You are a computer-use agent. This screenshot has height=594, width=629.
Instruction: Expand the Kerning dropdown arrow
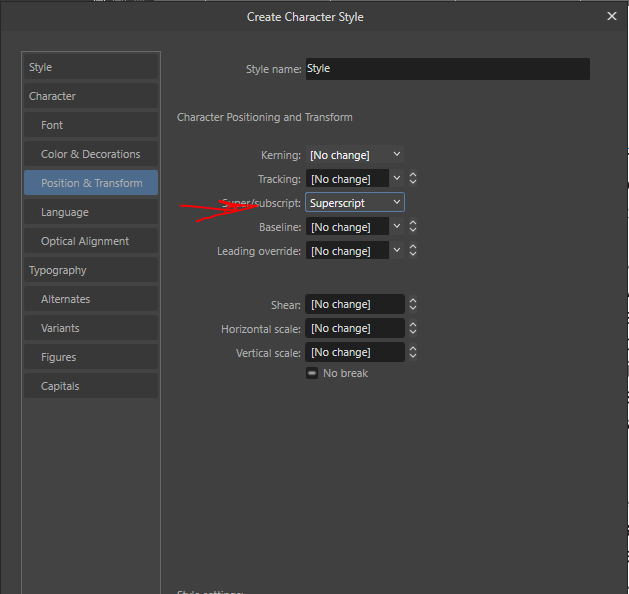(x=397, y=155)
